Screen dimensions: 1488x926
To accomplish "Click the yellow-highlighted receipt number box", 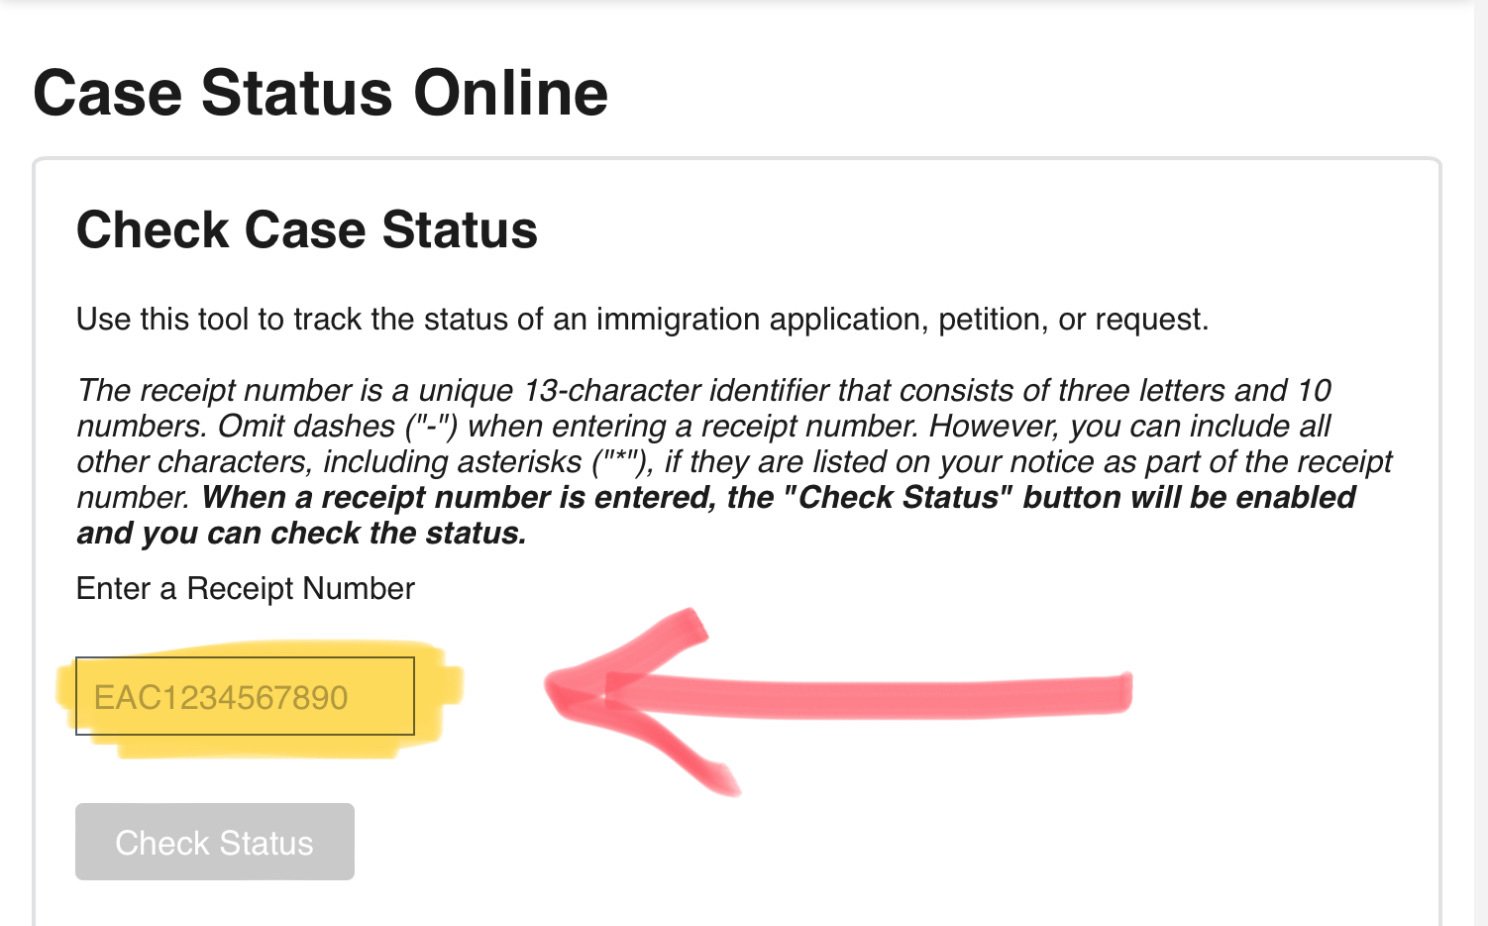I will pos(244,695).
